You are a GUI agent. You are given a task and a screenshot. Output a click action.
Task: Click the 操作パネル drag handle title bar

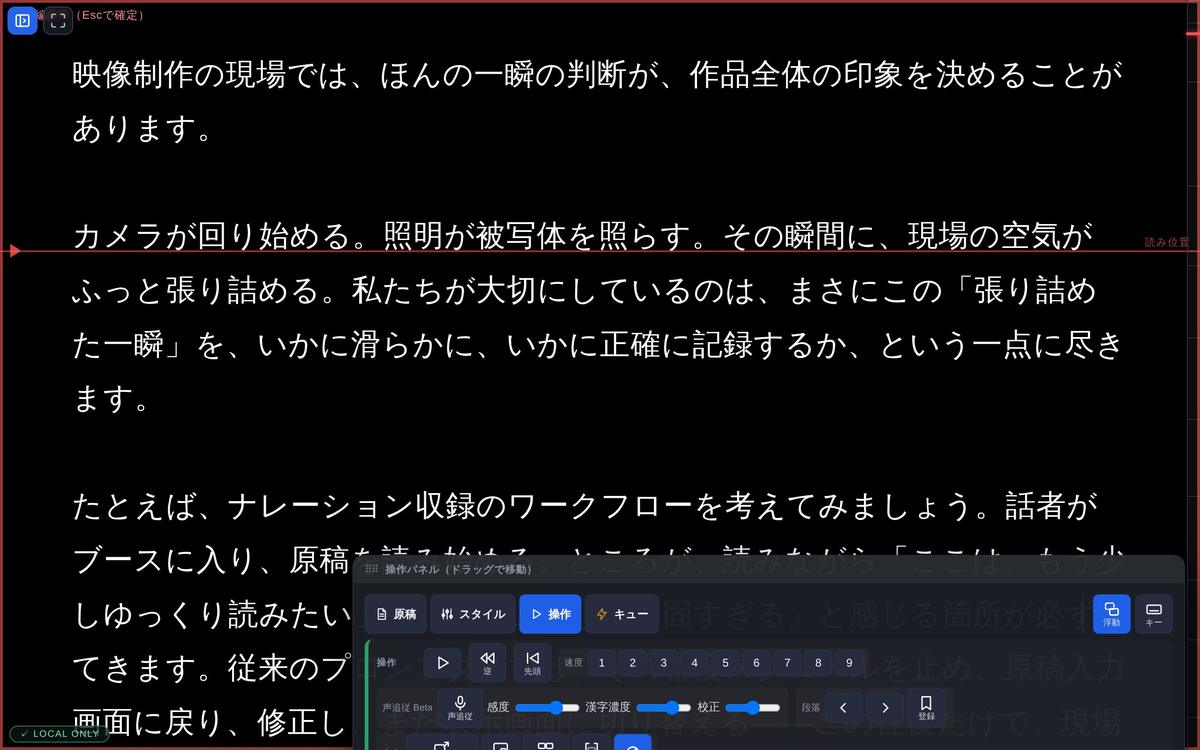point(768,569)
